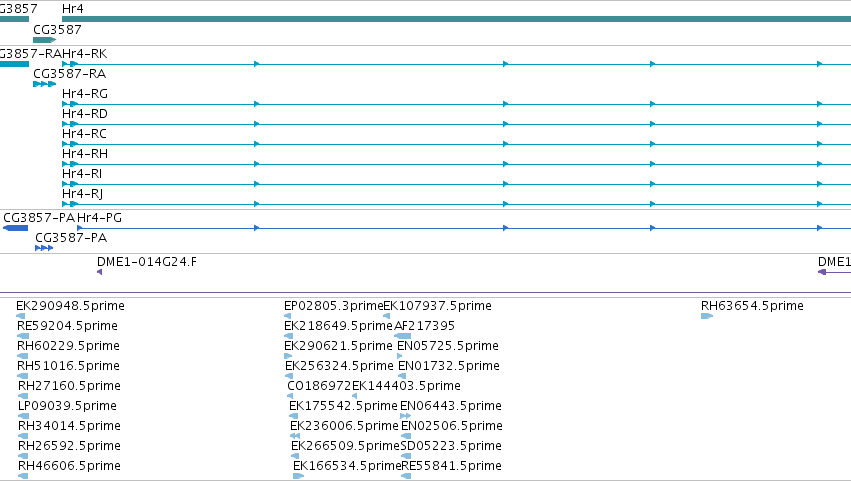Click the EK290948.5prime EST arrow
Screen dimensions: 851x481
click(21, 316)
